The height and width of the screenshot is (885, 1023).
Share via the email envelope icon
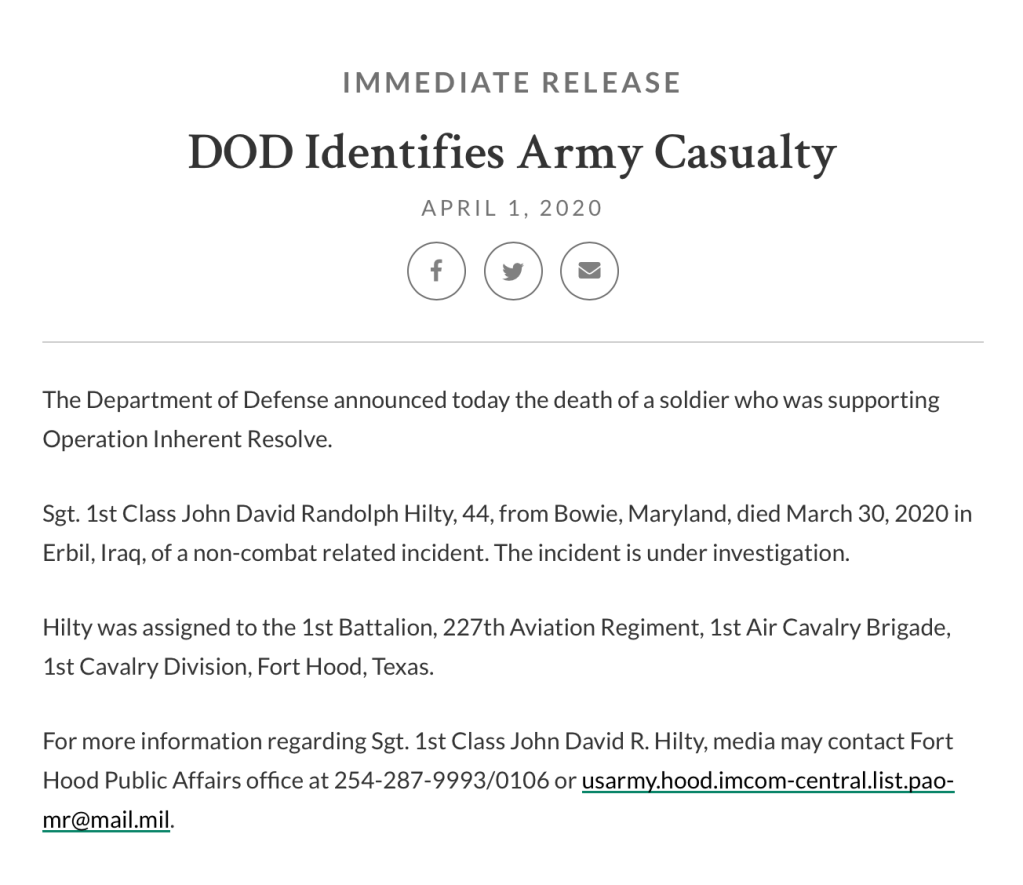589,271
